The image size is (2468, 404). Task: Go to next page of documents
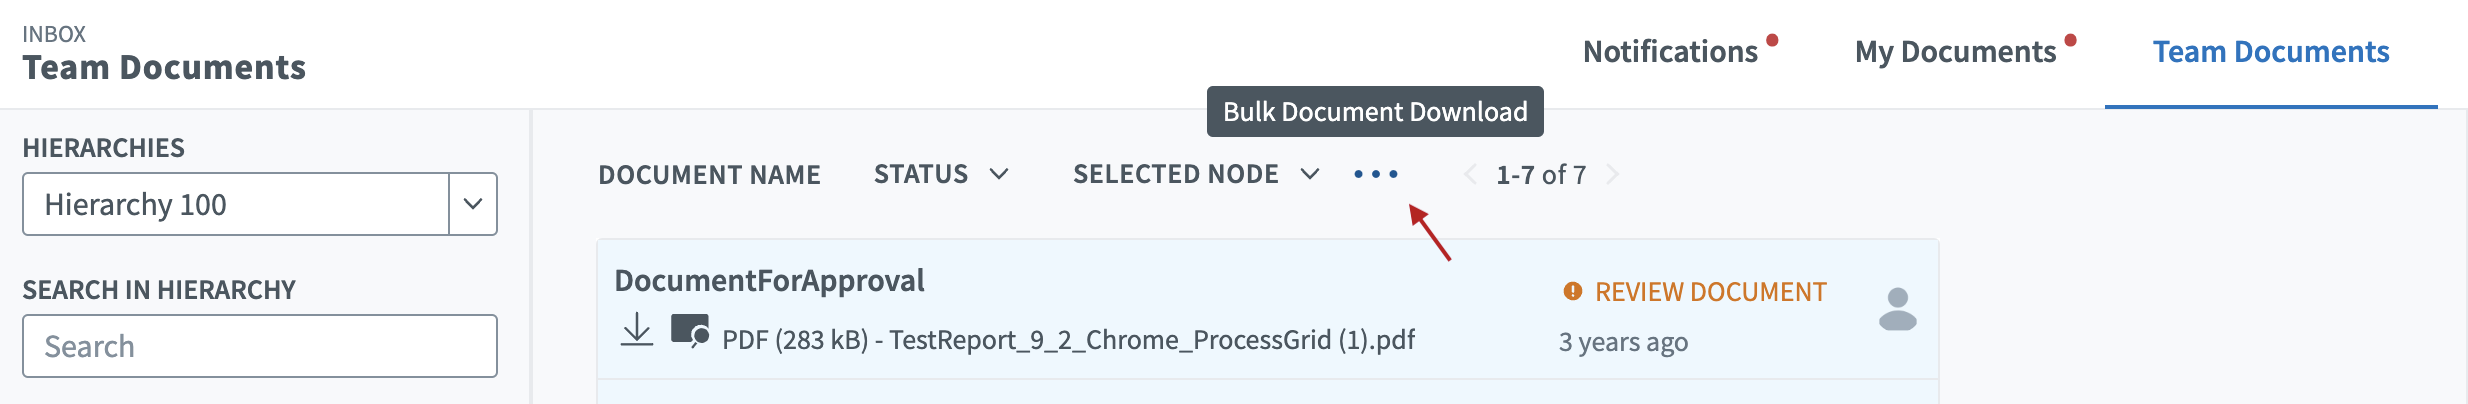click(x=1612, y=175)
